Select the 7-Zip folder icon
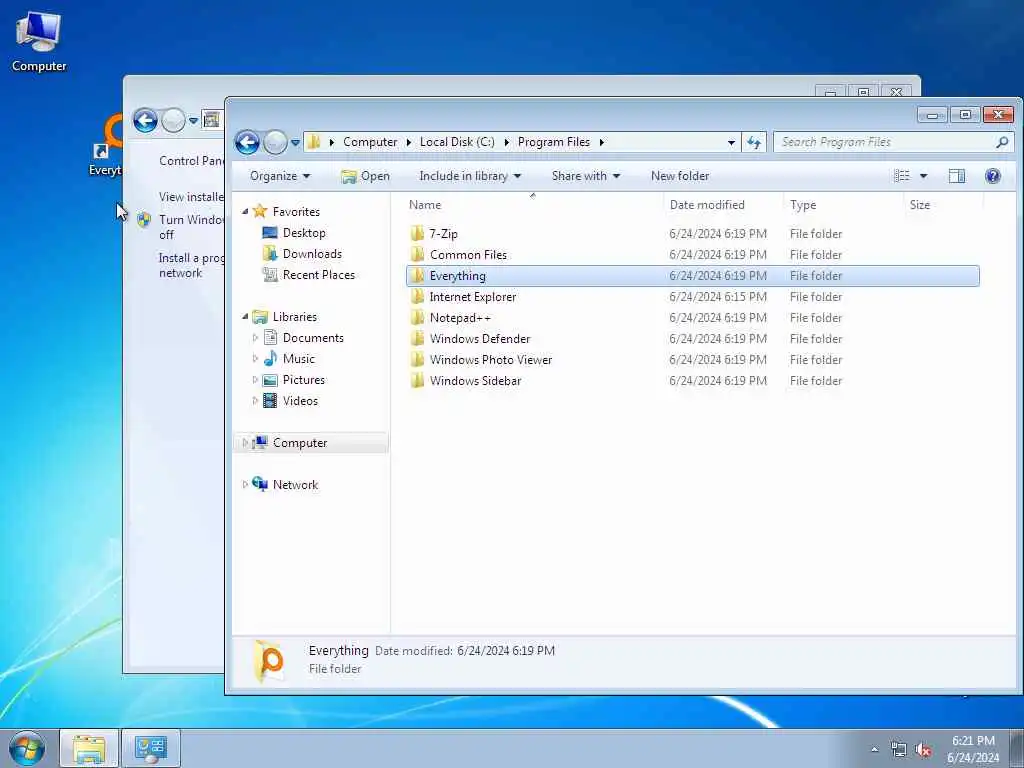 417,233
